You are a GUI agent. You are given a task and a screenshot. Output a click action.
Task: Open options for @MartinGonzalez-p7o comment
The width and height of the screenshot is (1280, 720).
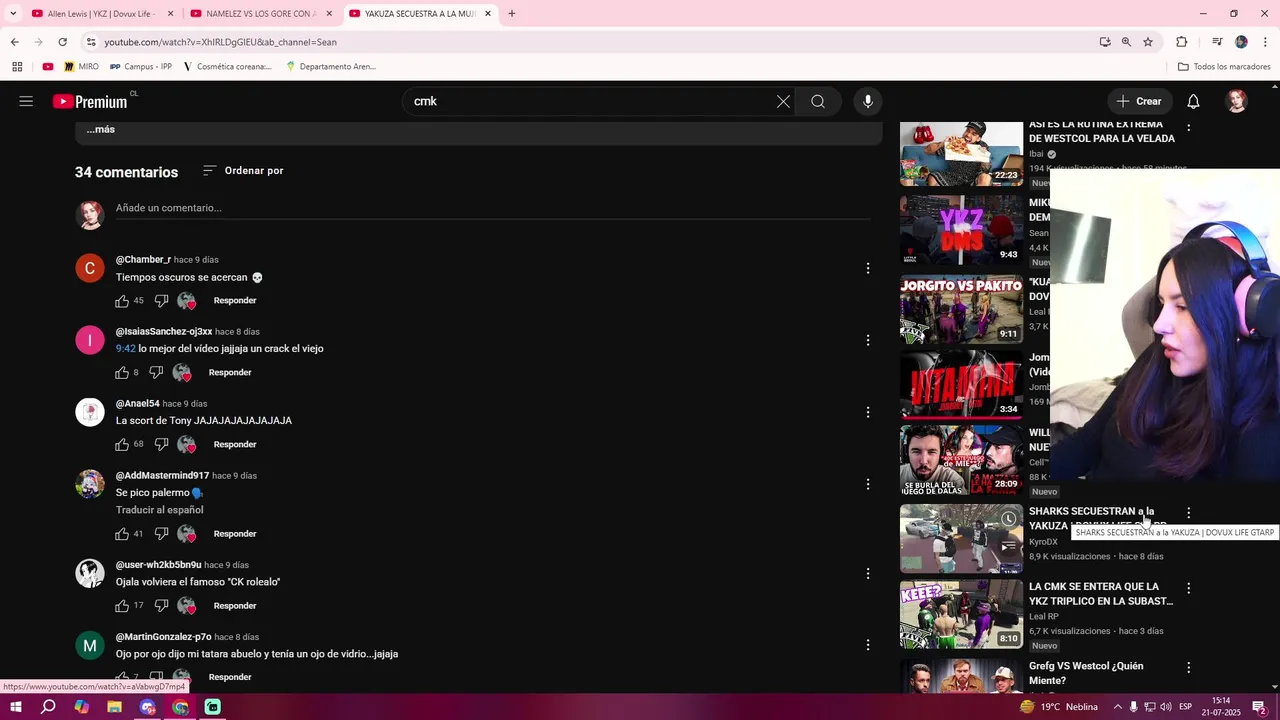click(868, 645)
